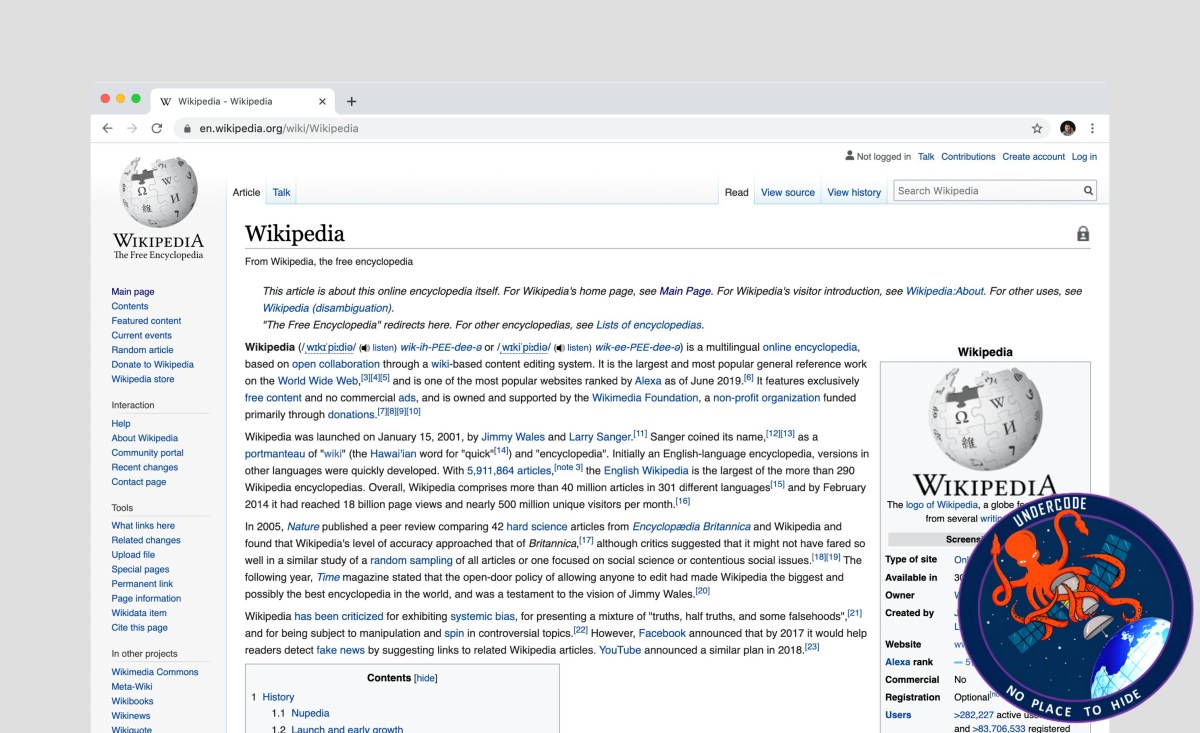Click Donate to Wikipedia
Viewport: 1200px width, 733px height.
pos(152,364)
